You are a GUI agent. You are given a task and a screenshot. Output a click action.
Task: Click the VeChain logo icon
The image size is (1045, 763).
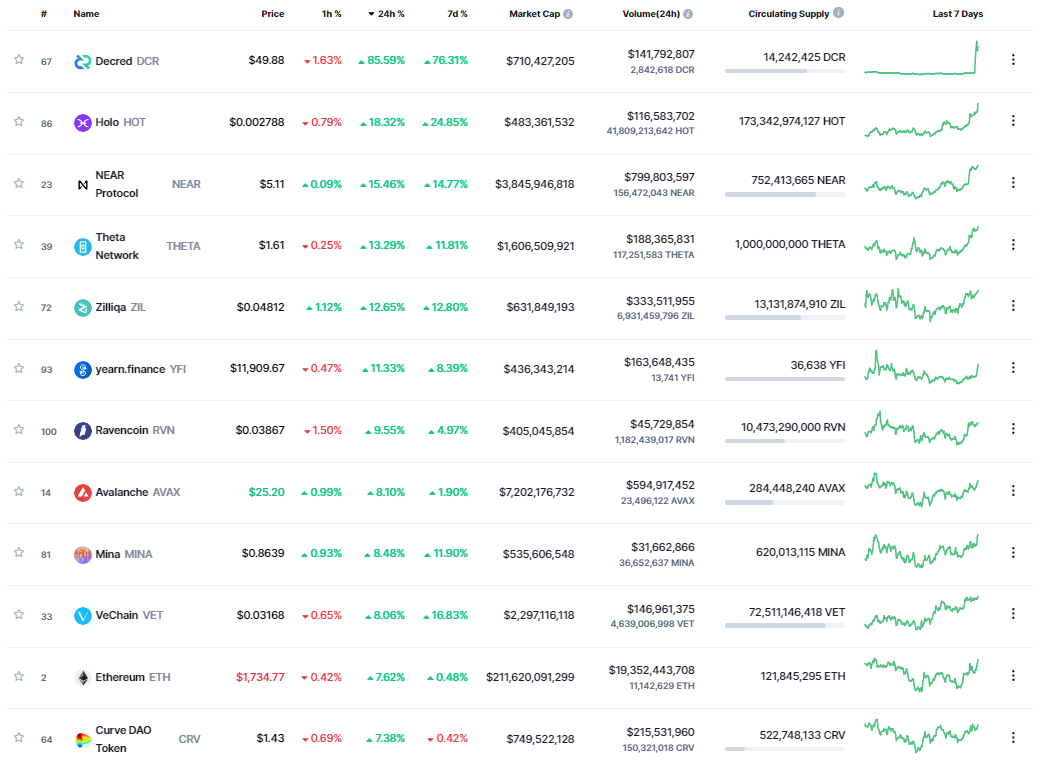pos(83,616)
